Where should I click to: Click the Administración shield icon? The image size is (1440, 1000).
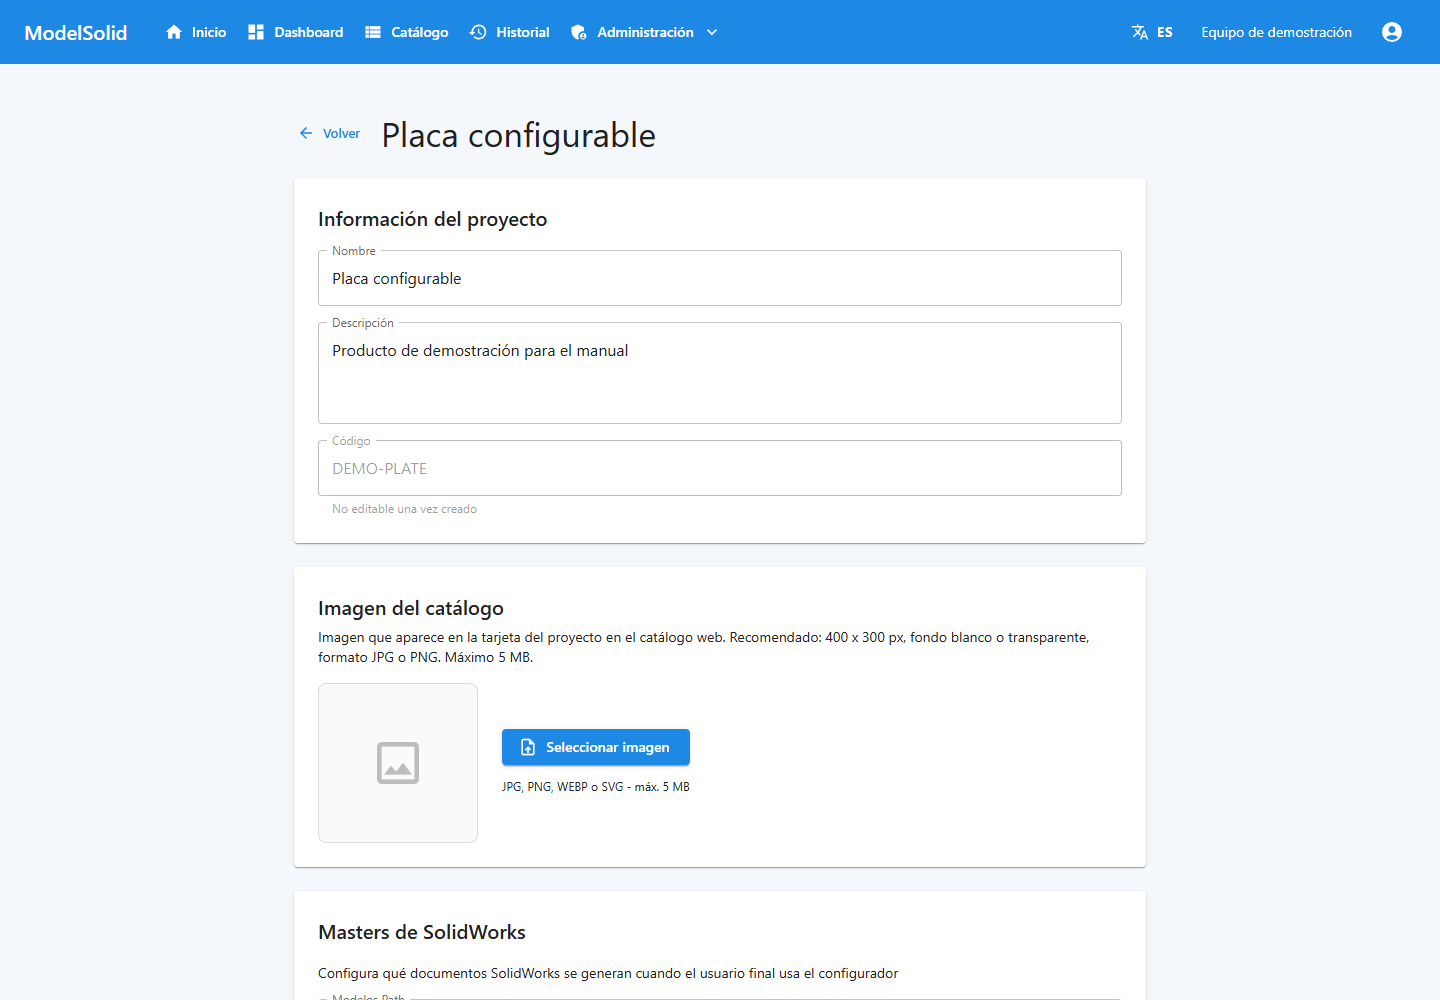579,32
